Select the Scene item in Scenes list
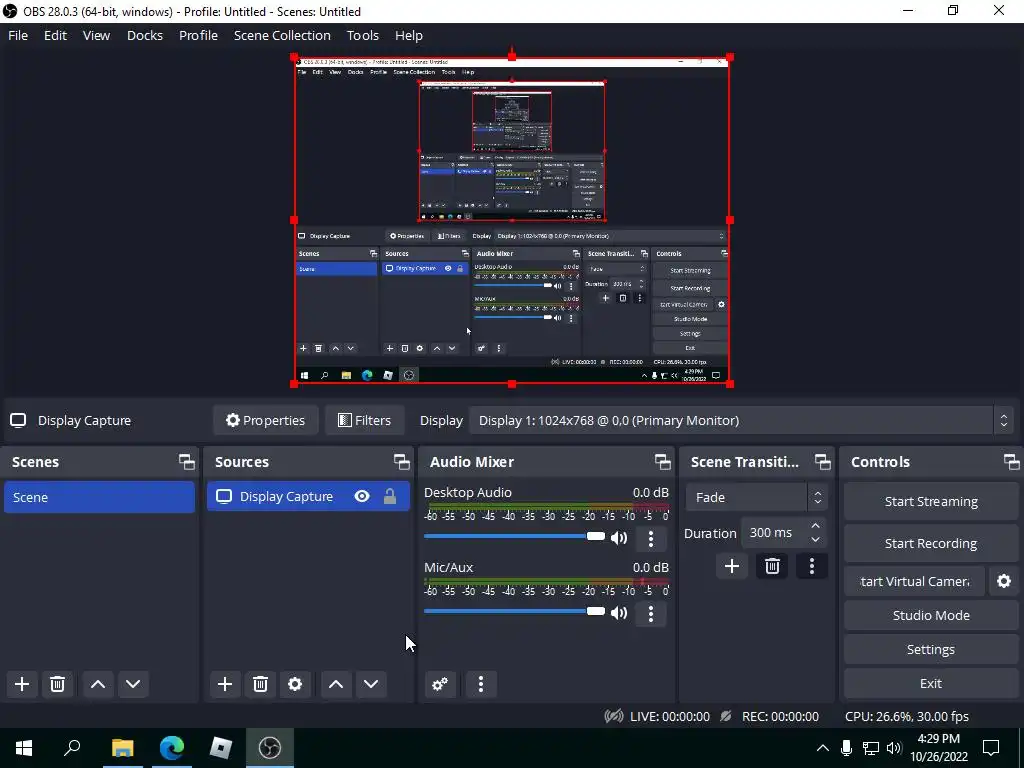Viewport: 1024px width, 768px height. (x=99, y=497)
